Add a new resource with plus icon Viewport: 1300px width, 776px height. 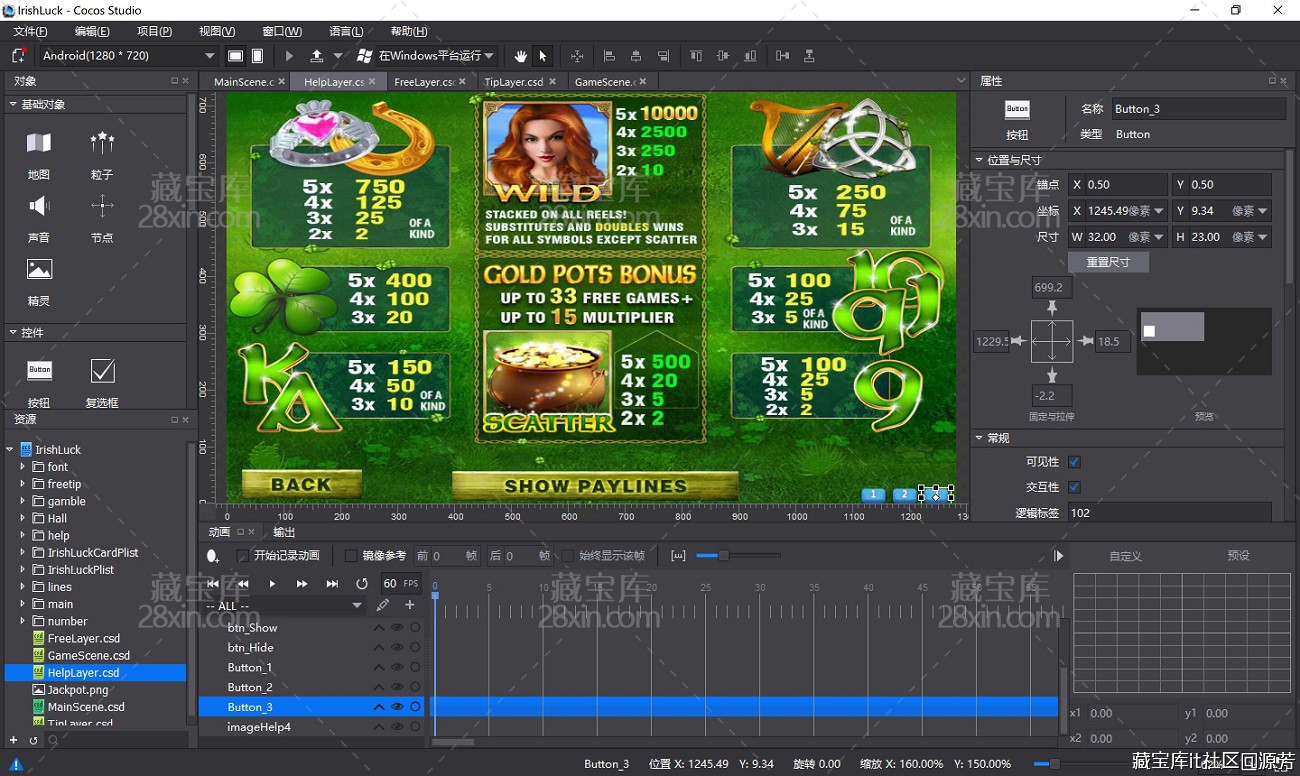click(x=13, y=740)
